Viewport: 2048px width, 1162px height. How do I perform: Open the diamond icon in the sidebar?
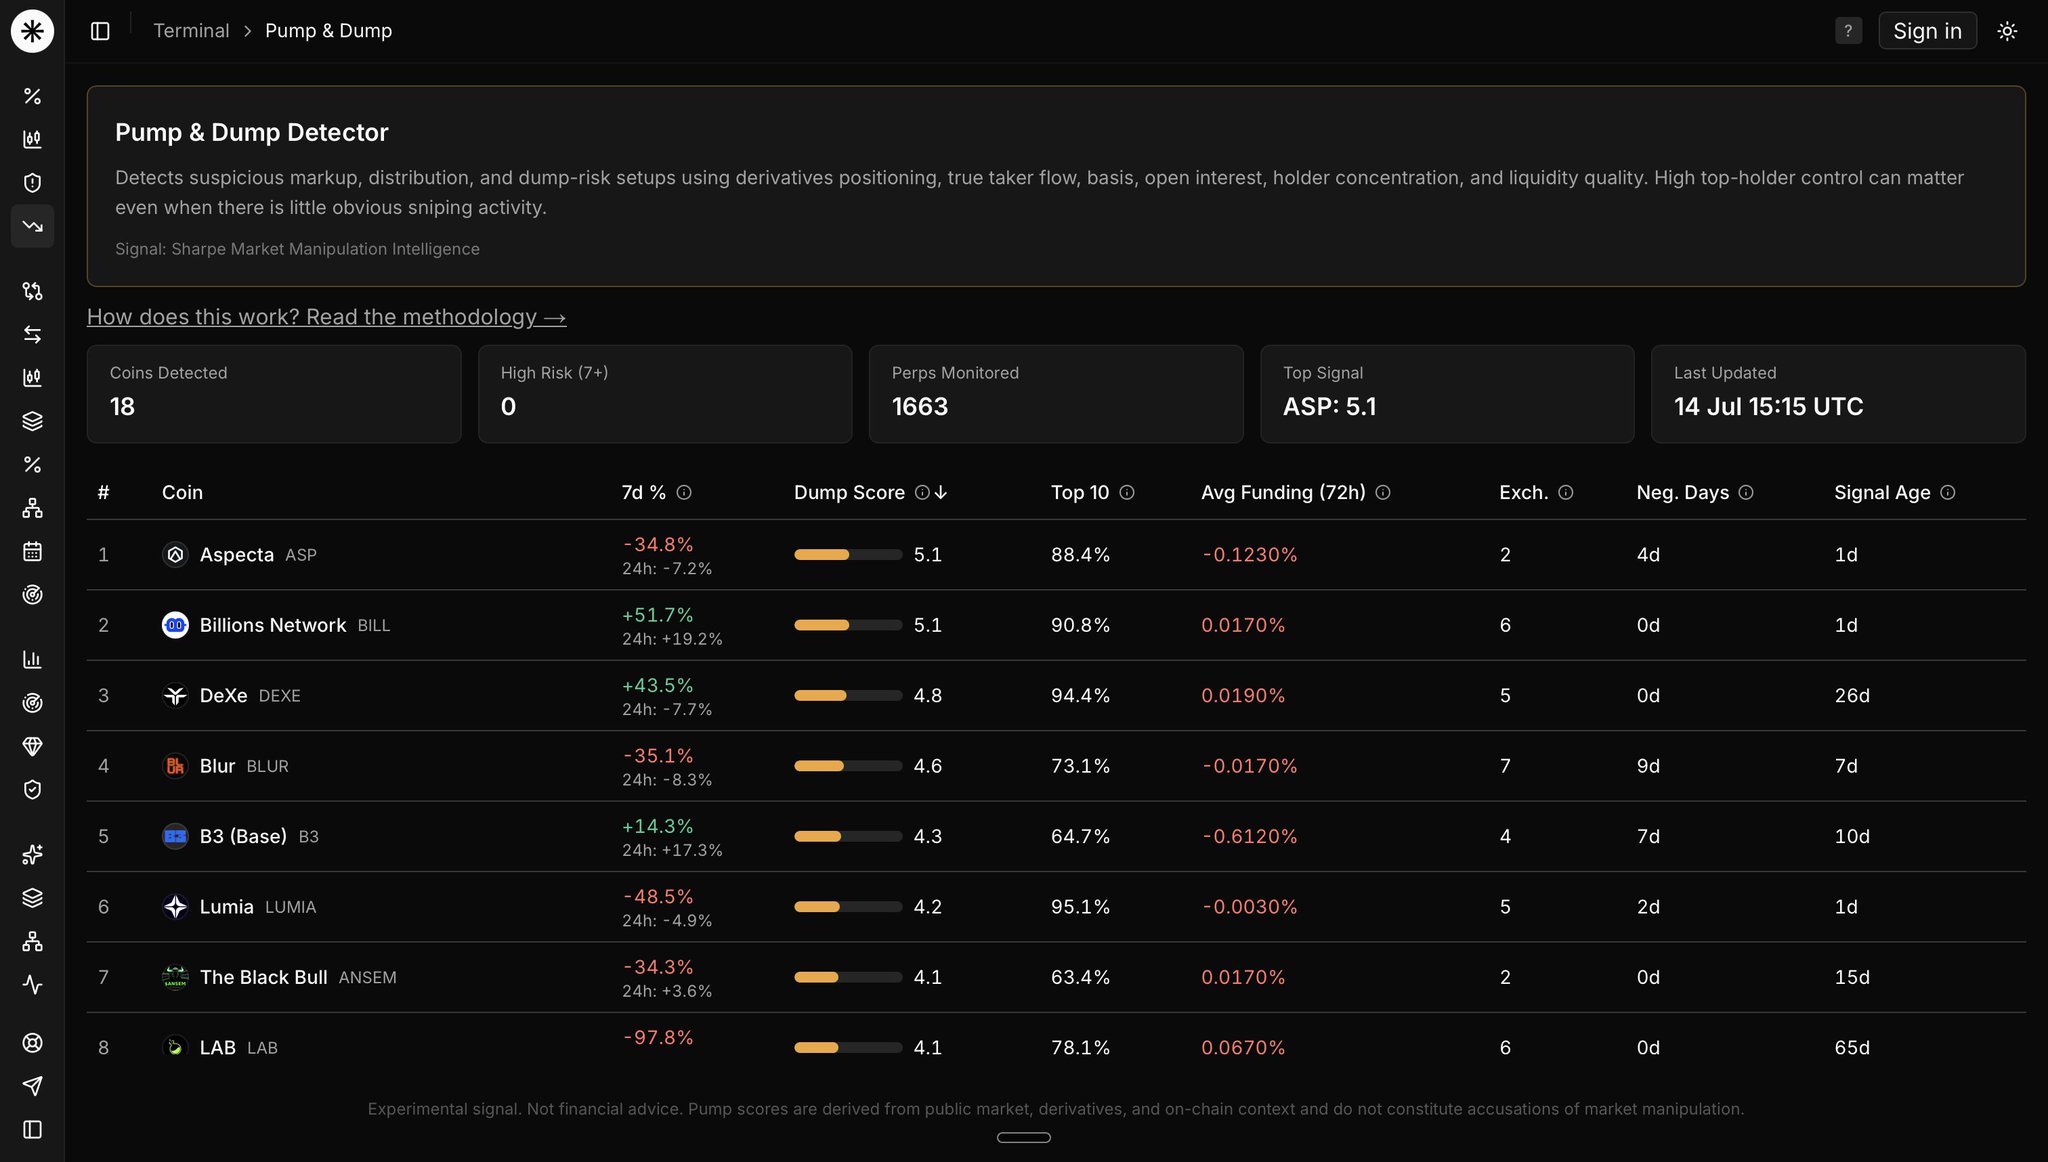click(x=32, y=746)
